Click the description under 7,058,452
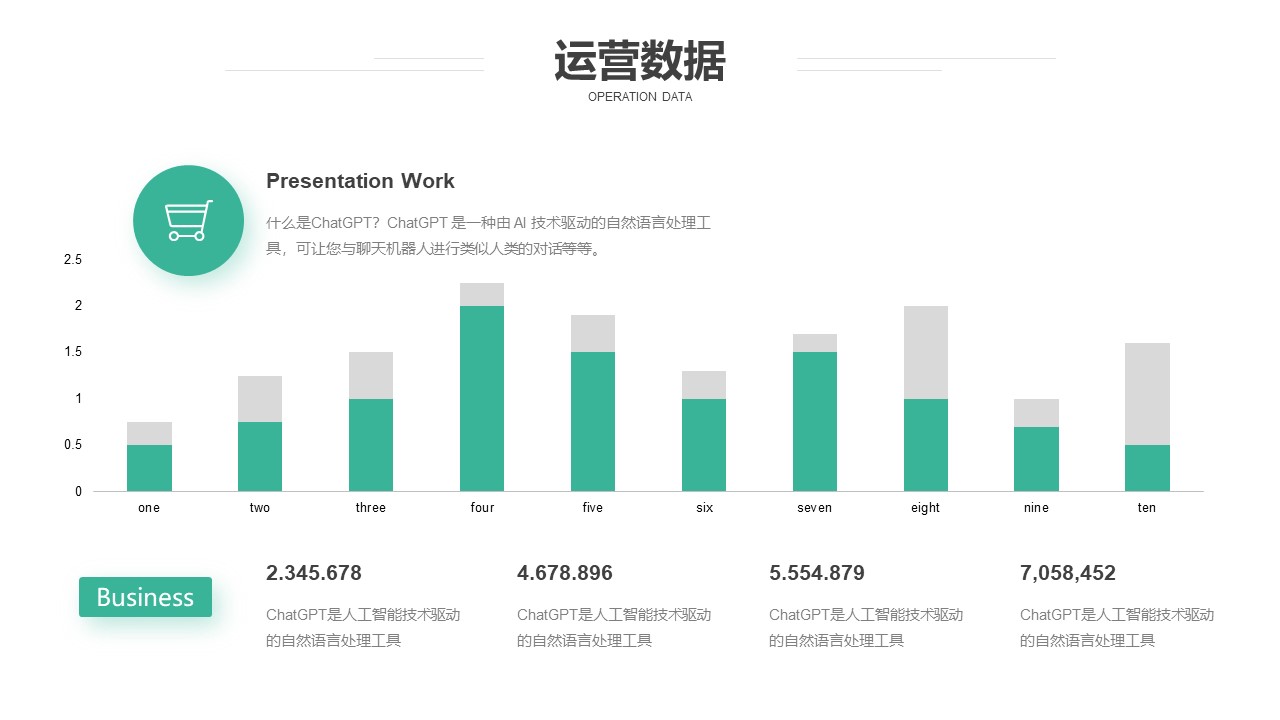 [x=1117, y=628]
